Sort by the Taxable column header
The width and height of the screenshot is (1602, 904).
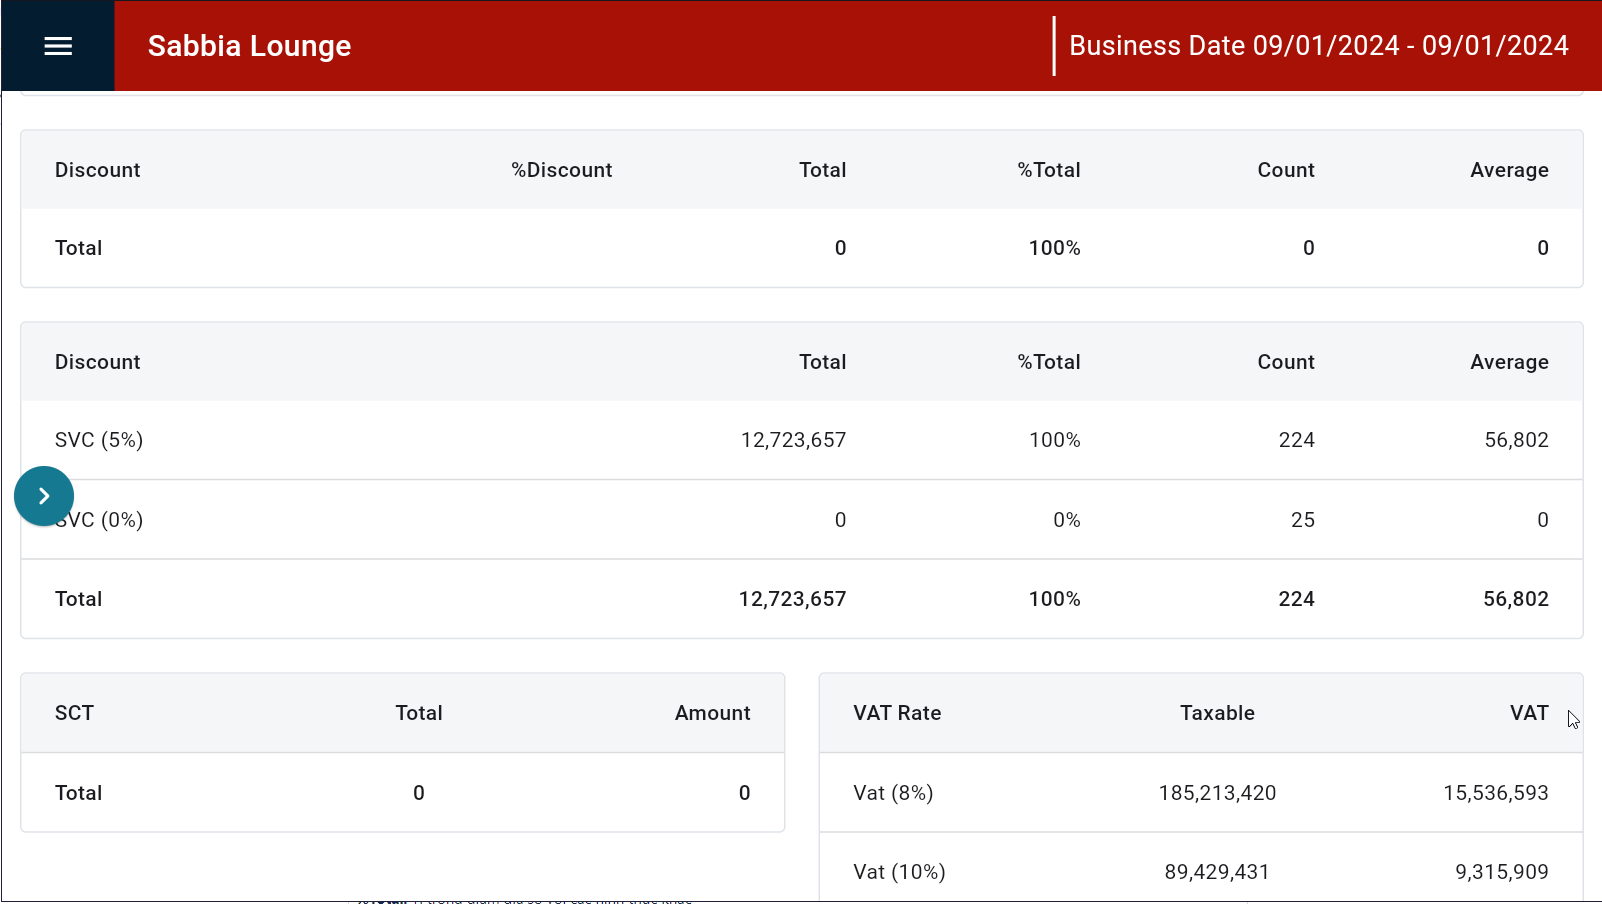click(1216, 713)
